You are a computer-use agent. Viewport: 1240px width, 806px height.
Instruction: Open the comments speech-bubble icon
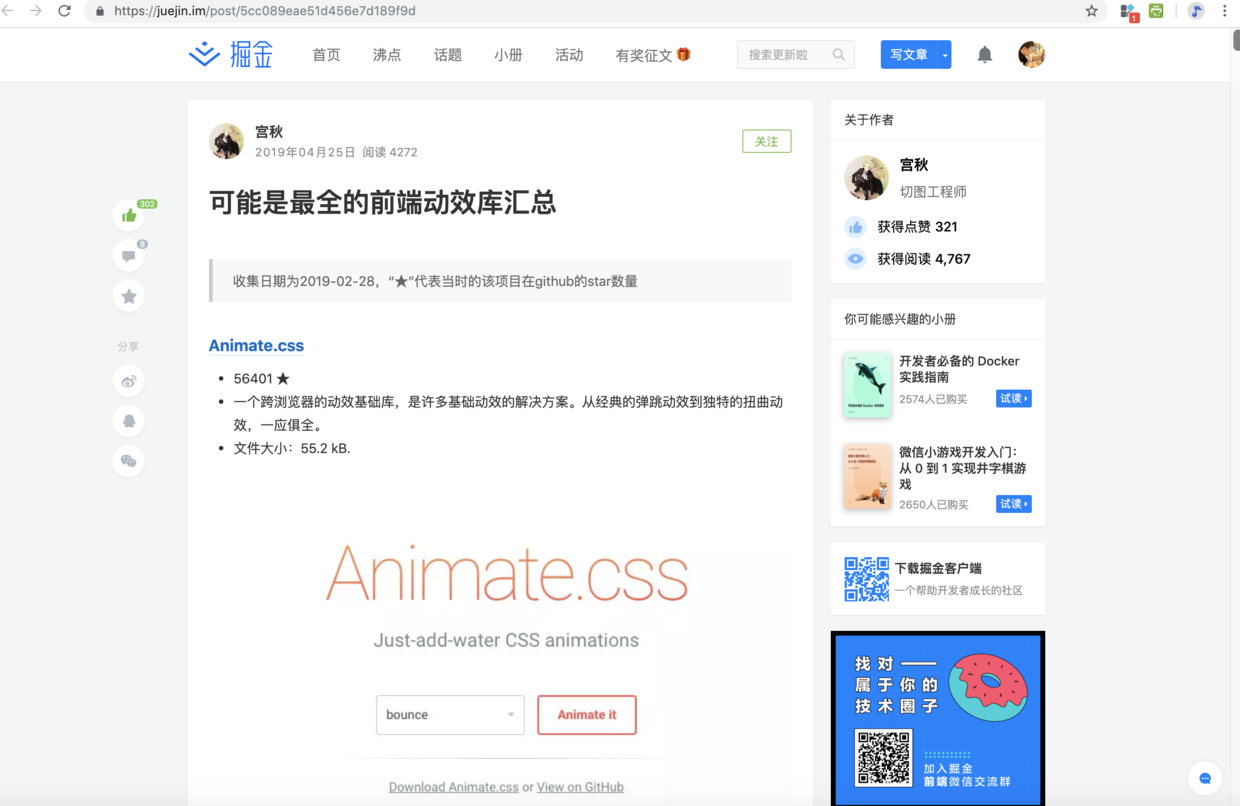click(x=129, y=256)
